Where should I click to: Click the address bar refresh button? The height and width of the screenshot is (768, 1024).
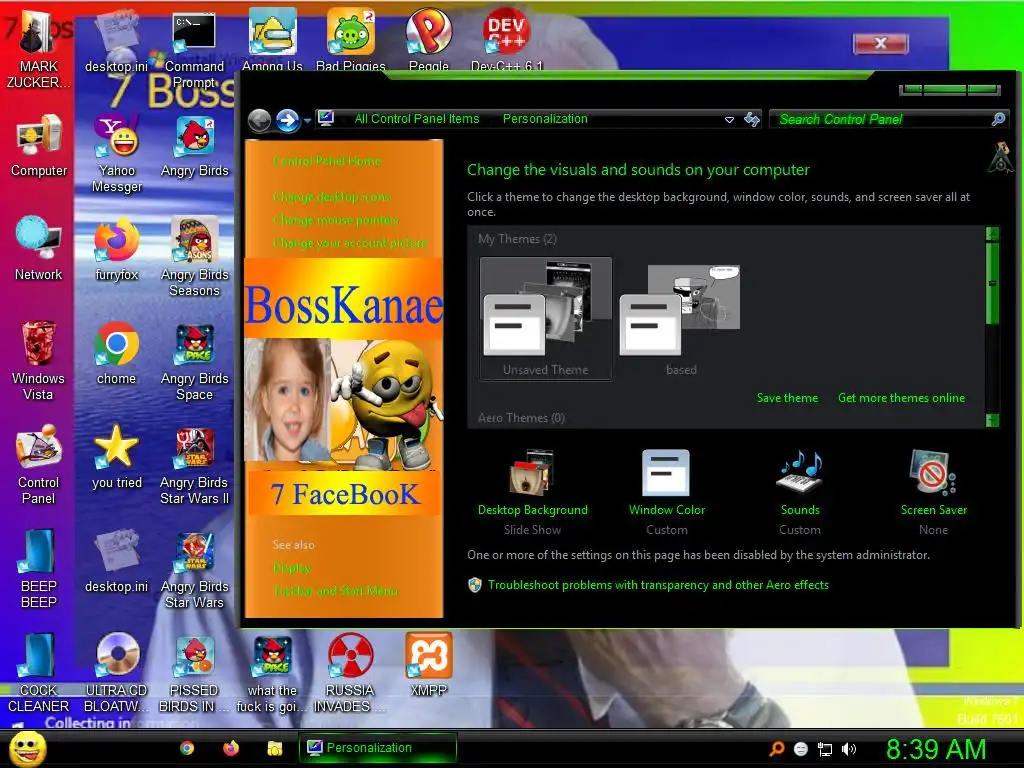[752, 120]
